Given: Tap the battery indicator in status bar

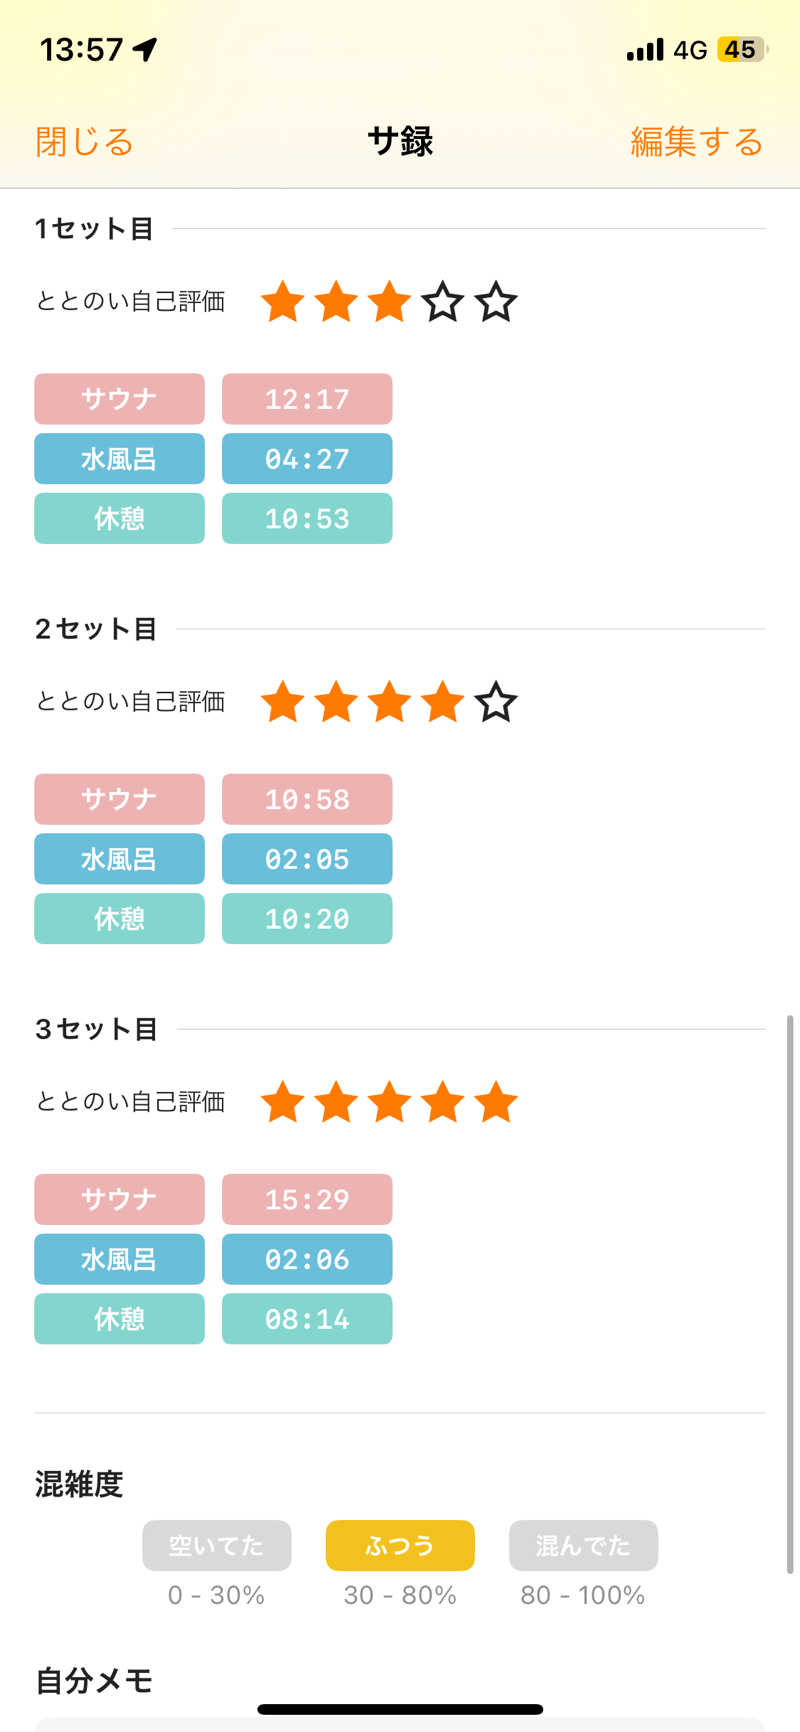Looking at the screenshot, I should click(741, 50).
